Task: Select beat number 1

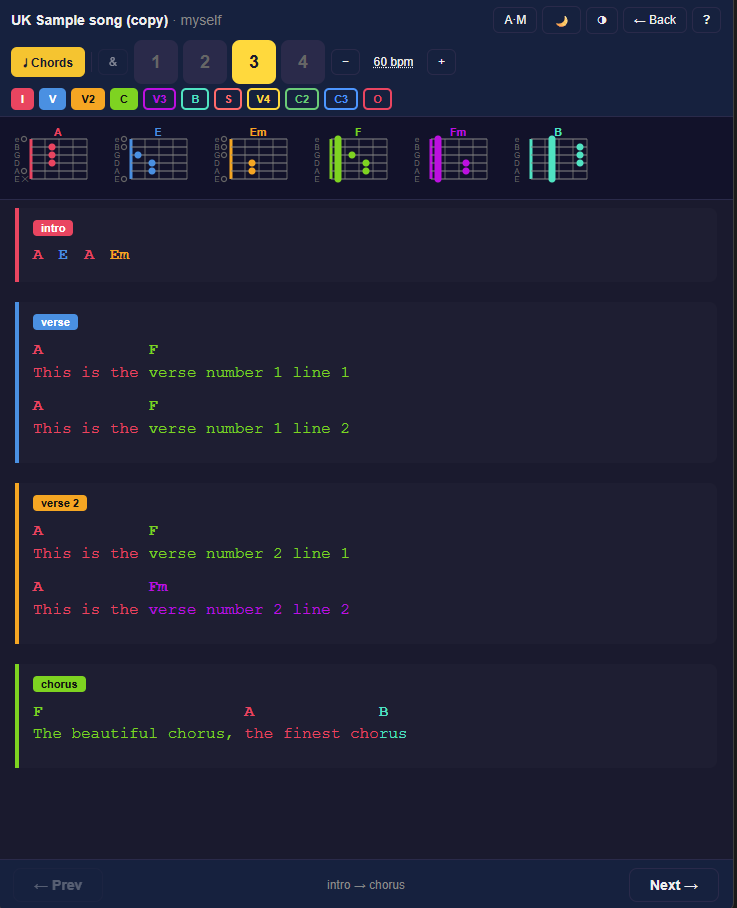Action: click(x=156, y=62)
